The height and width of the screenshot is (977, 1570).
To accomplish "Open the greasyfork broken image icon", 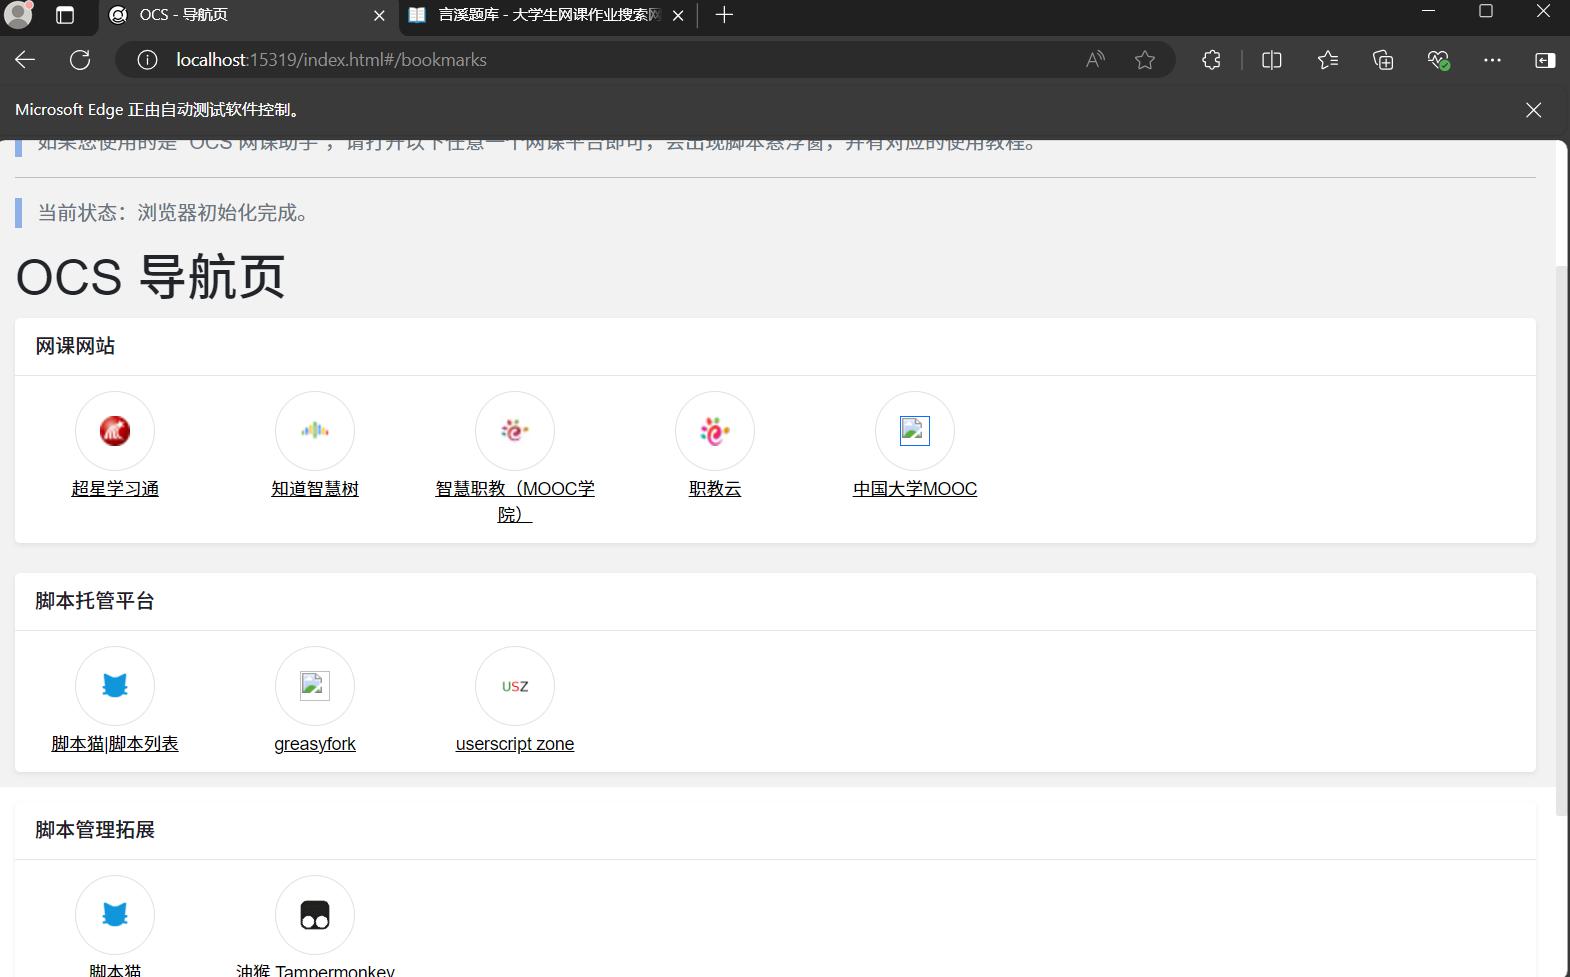I will click(315, 686).
